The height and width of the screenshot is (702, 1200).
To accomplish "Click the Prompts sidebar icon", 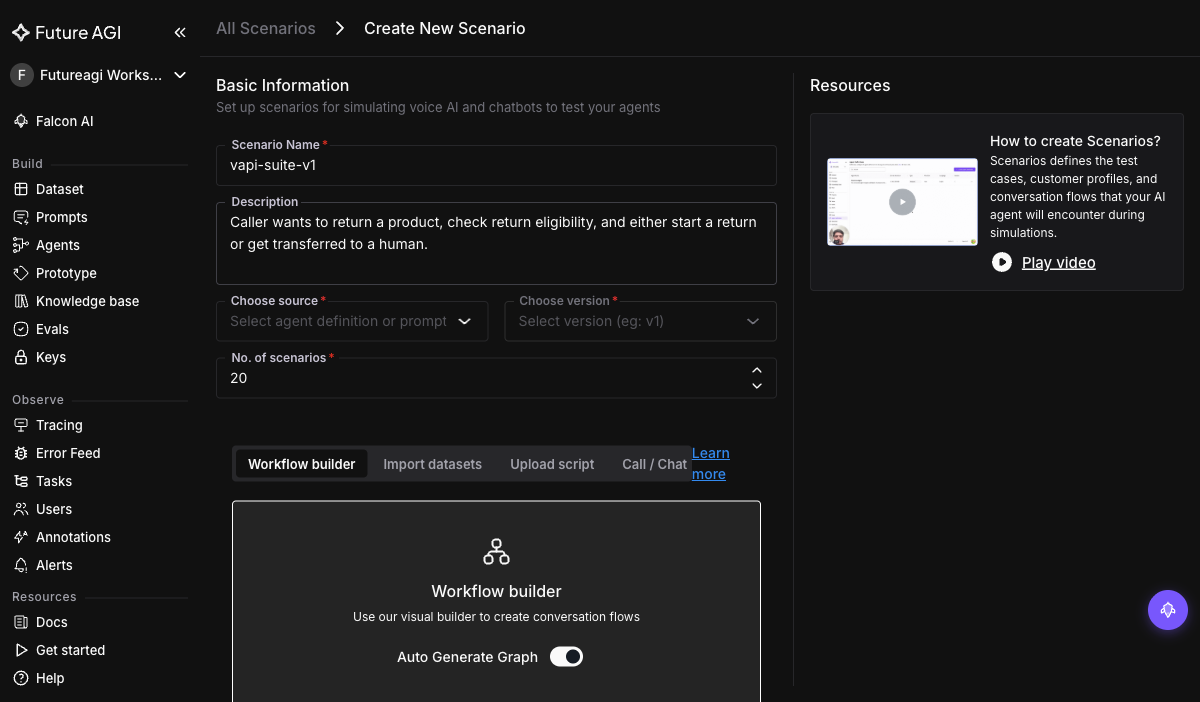I will pos(20,217).
